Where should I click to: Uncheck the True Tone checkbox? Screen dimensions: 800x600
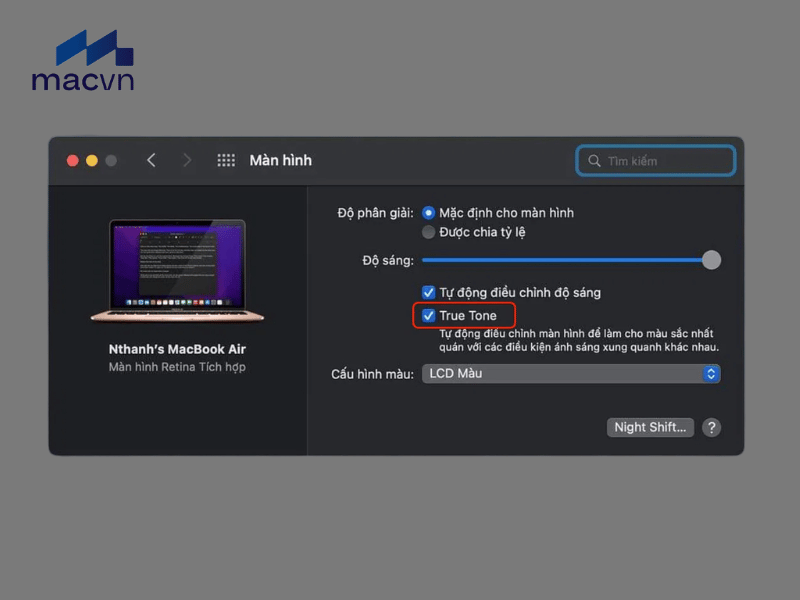point(429,316)
